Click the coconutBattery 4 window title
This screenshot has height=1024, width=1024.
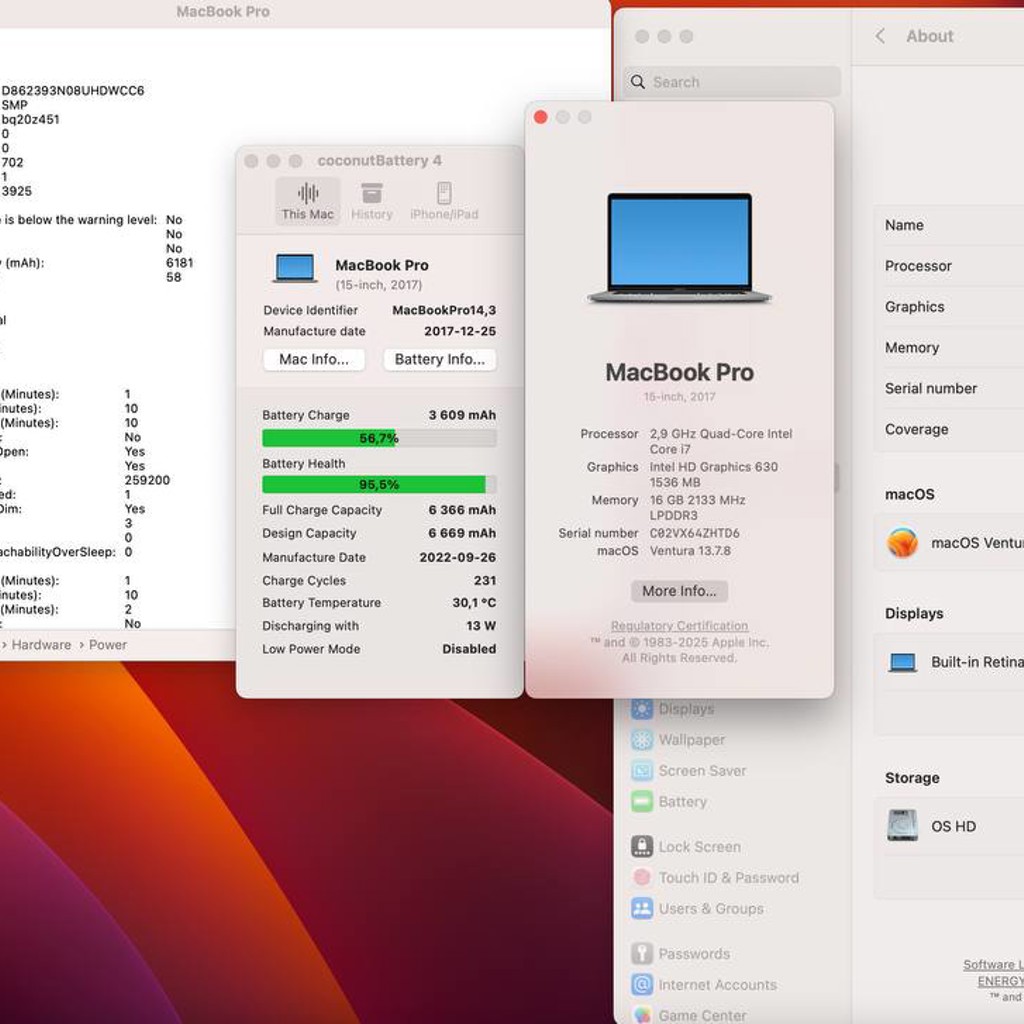[x=379, y=161]
